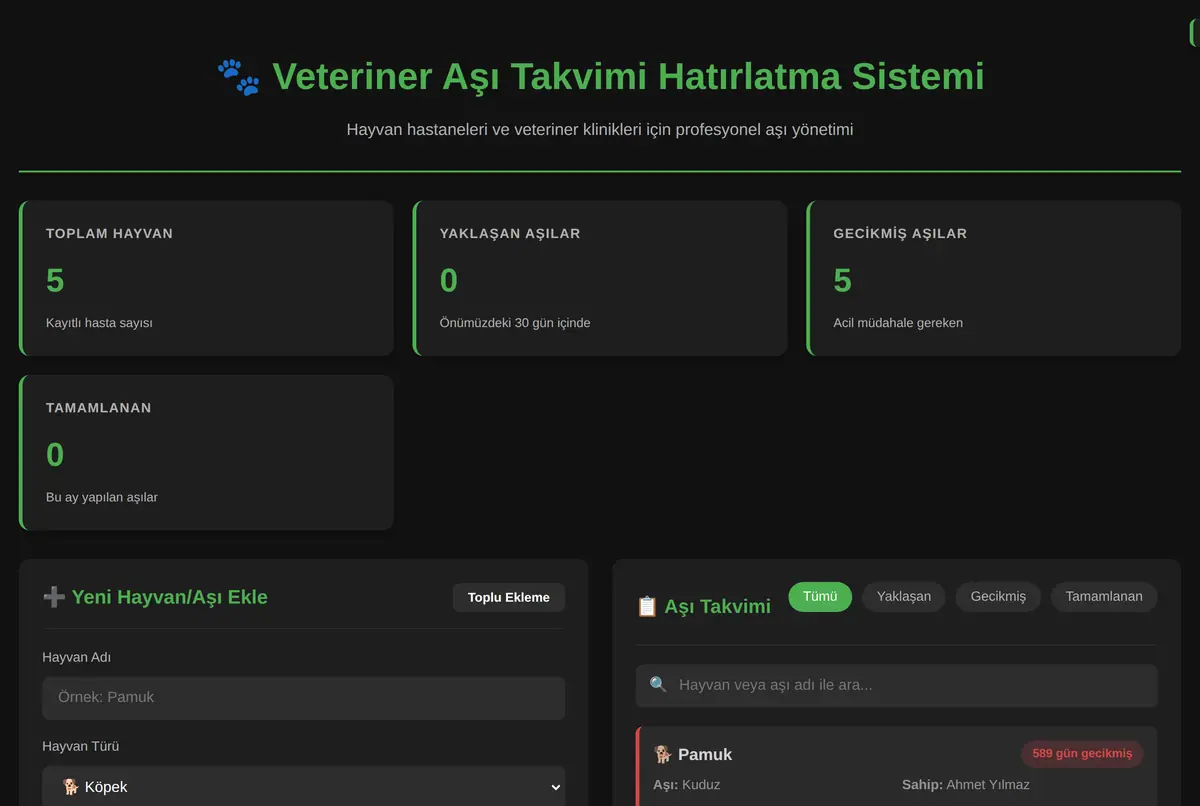Open the Toplu Ekleme button

(x=509, y=597)
